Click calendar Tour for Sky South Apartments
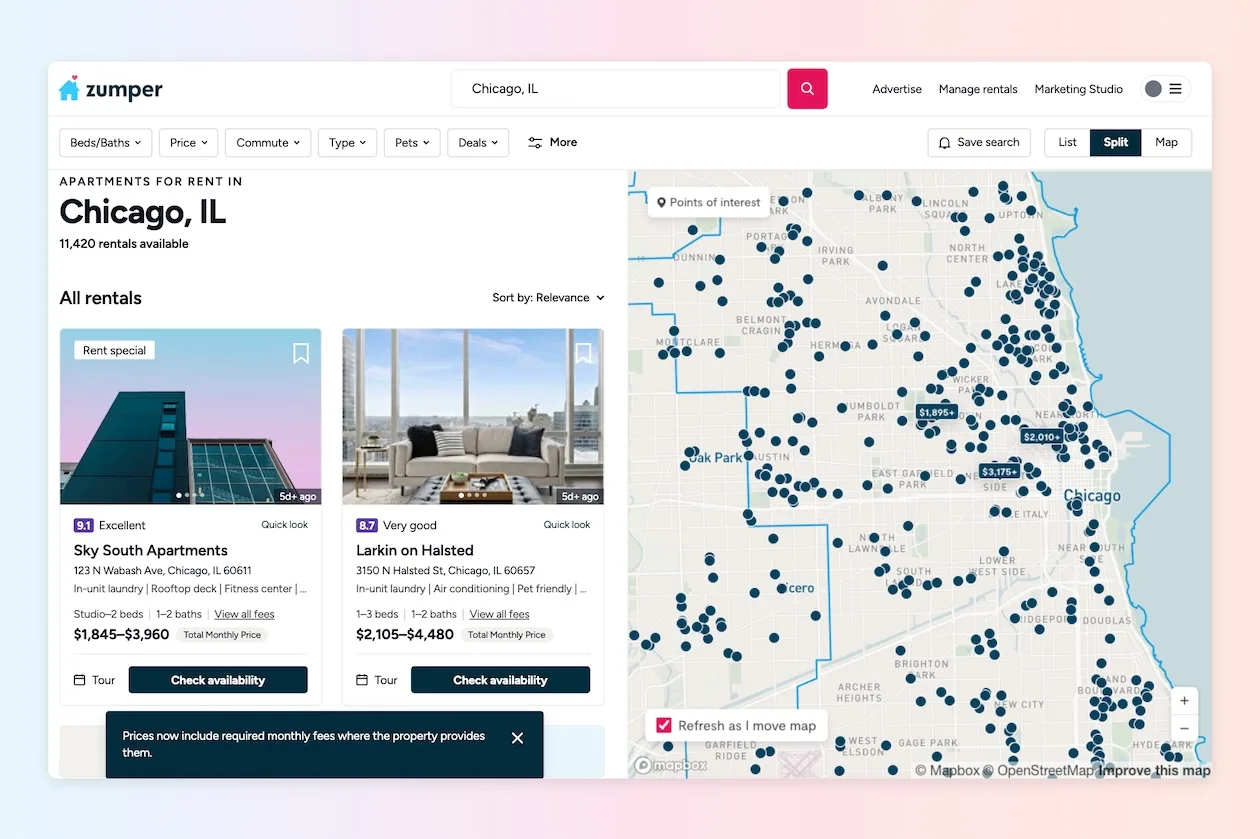1260x839 pixels. [95, 680]
